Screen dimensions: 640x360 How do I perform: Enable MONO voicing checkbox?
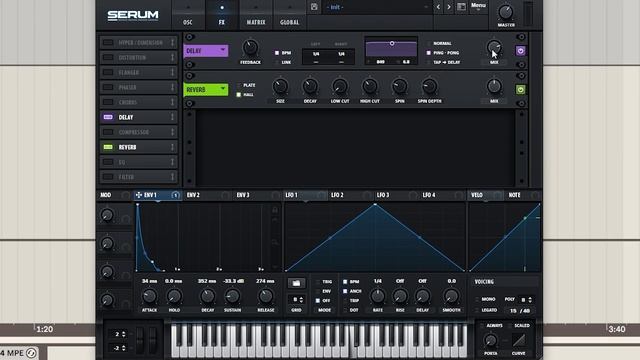tap(477, 299)
